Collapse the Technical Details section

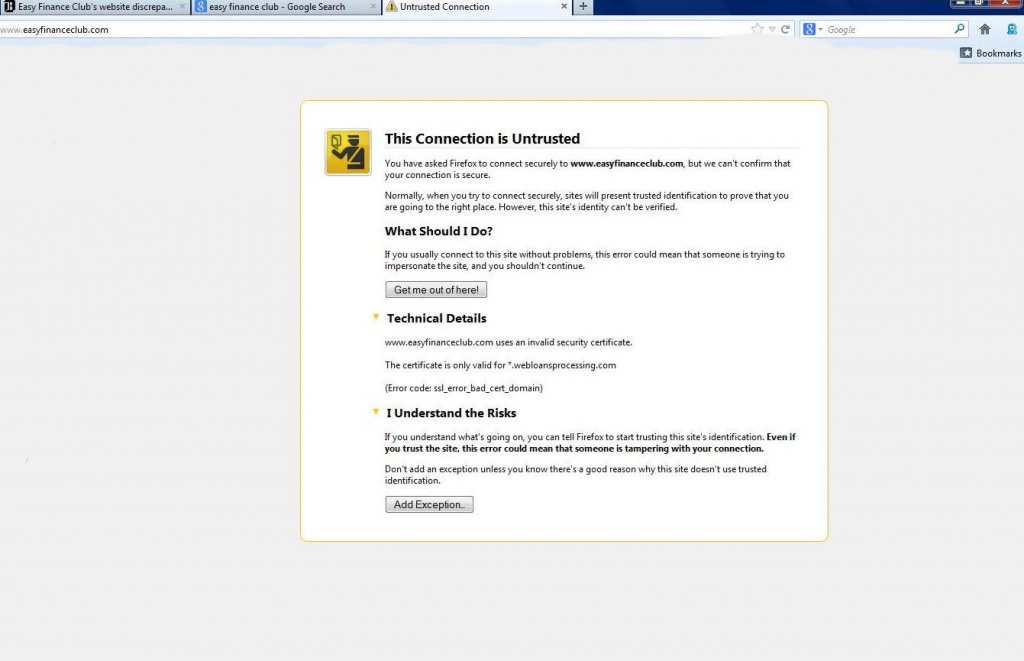(376, 318)
